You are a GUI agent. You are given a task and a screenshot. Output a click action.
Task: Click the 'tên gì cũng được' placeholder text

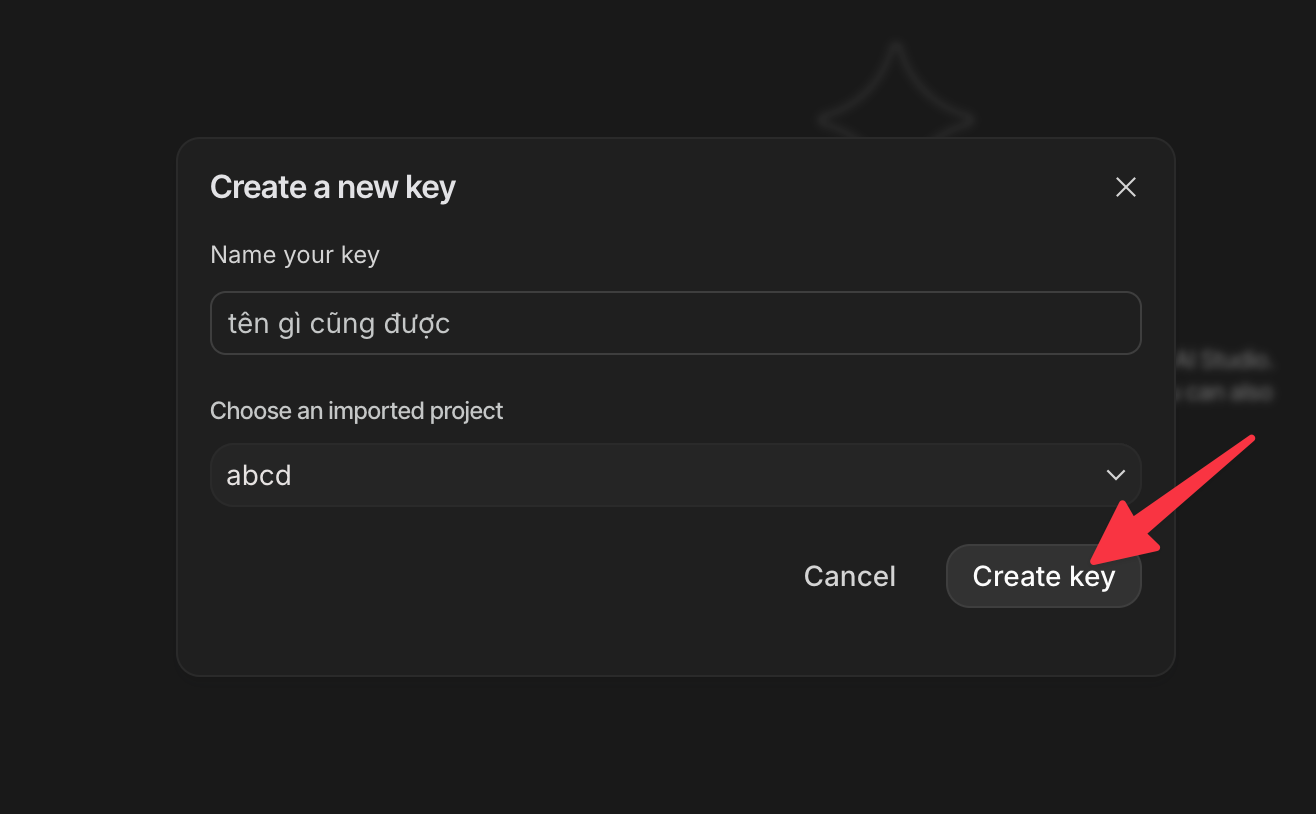click(339, 323)
